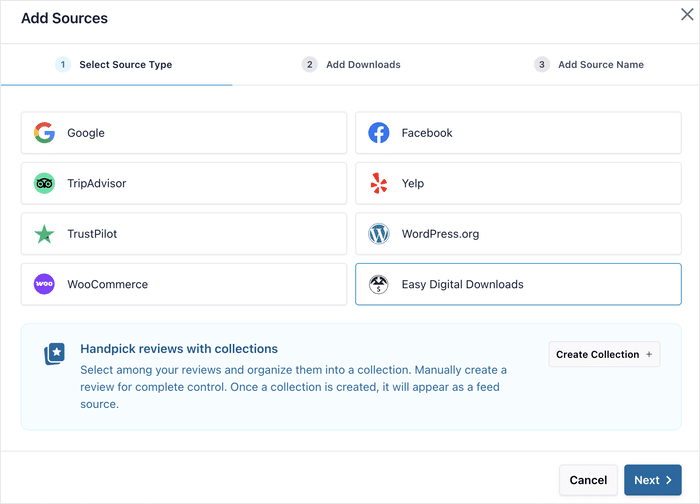Click the step 3 number badge
The height and width of the screenshot is (504, 700).
(x=542, y=65)
